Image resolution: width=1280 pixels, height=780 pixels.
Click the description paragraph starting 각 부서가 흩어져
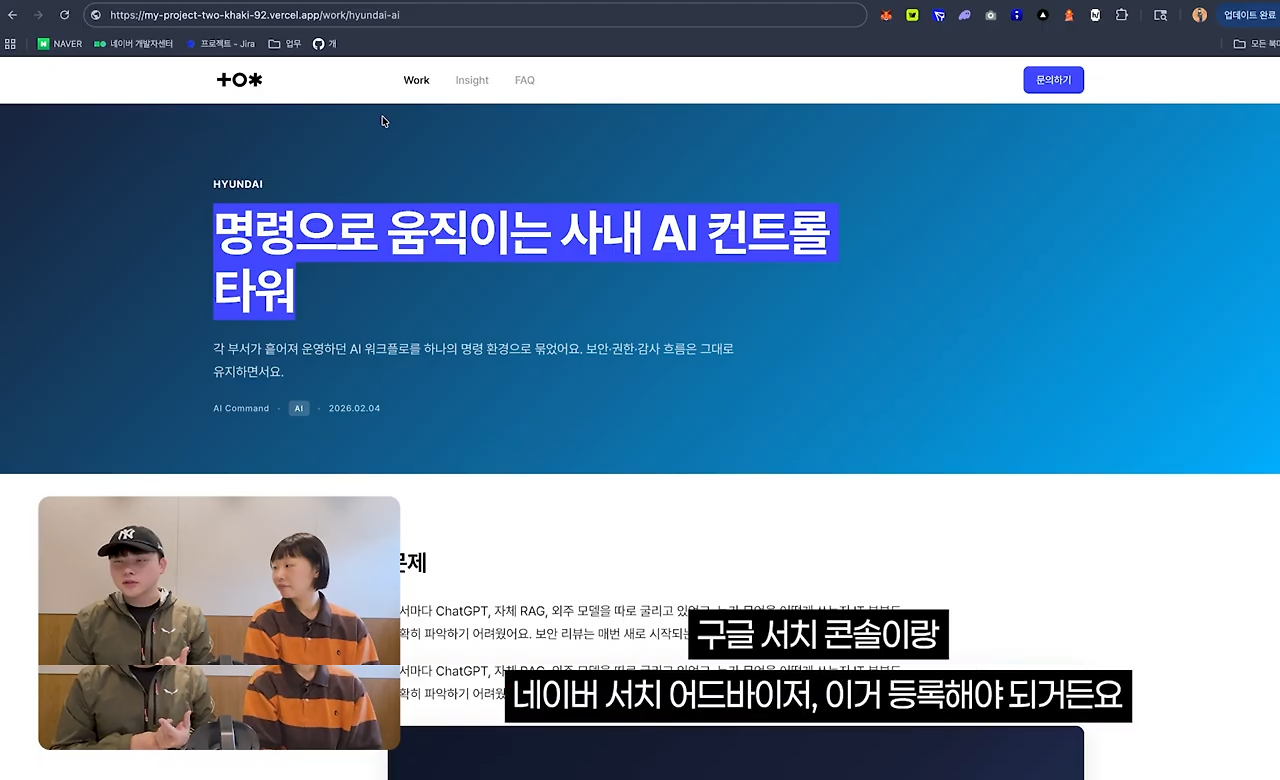473,360
